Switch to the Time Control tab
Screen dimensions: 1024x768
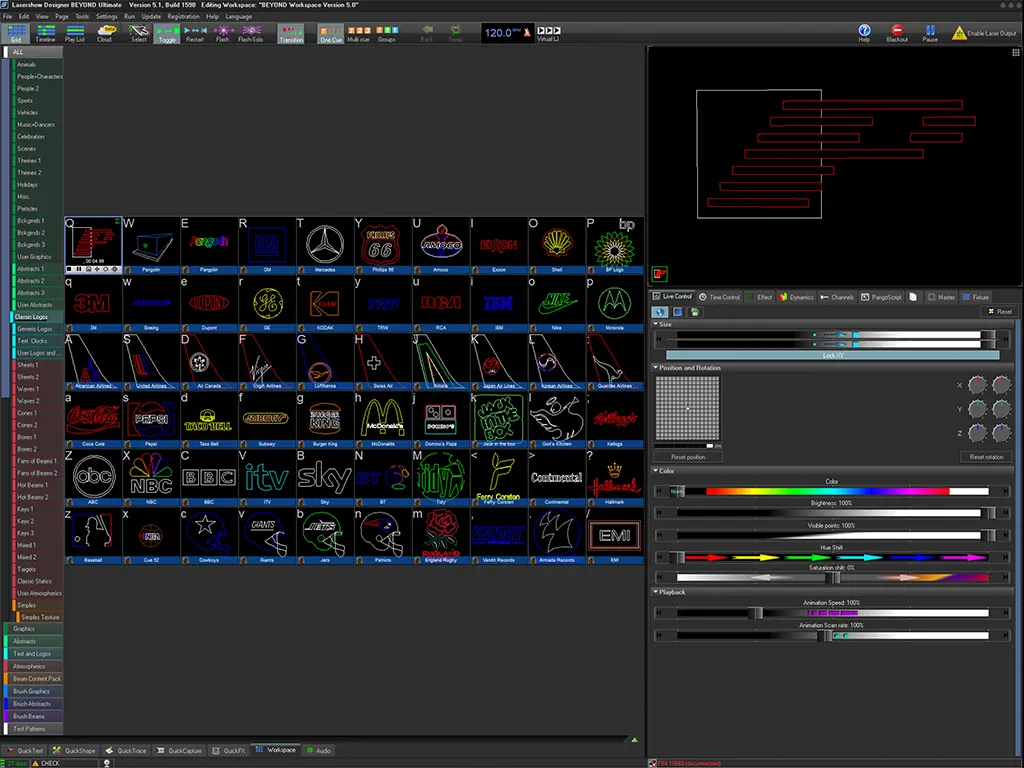[x=720, y=297]
